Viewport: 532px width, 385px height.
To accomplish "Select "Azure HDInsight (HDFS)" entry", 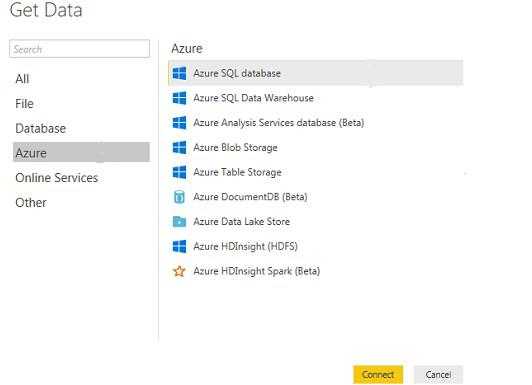I will point(245,246).
